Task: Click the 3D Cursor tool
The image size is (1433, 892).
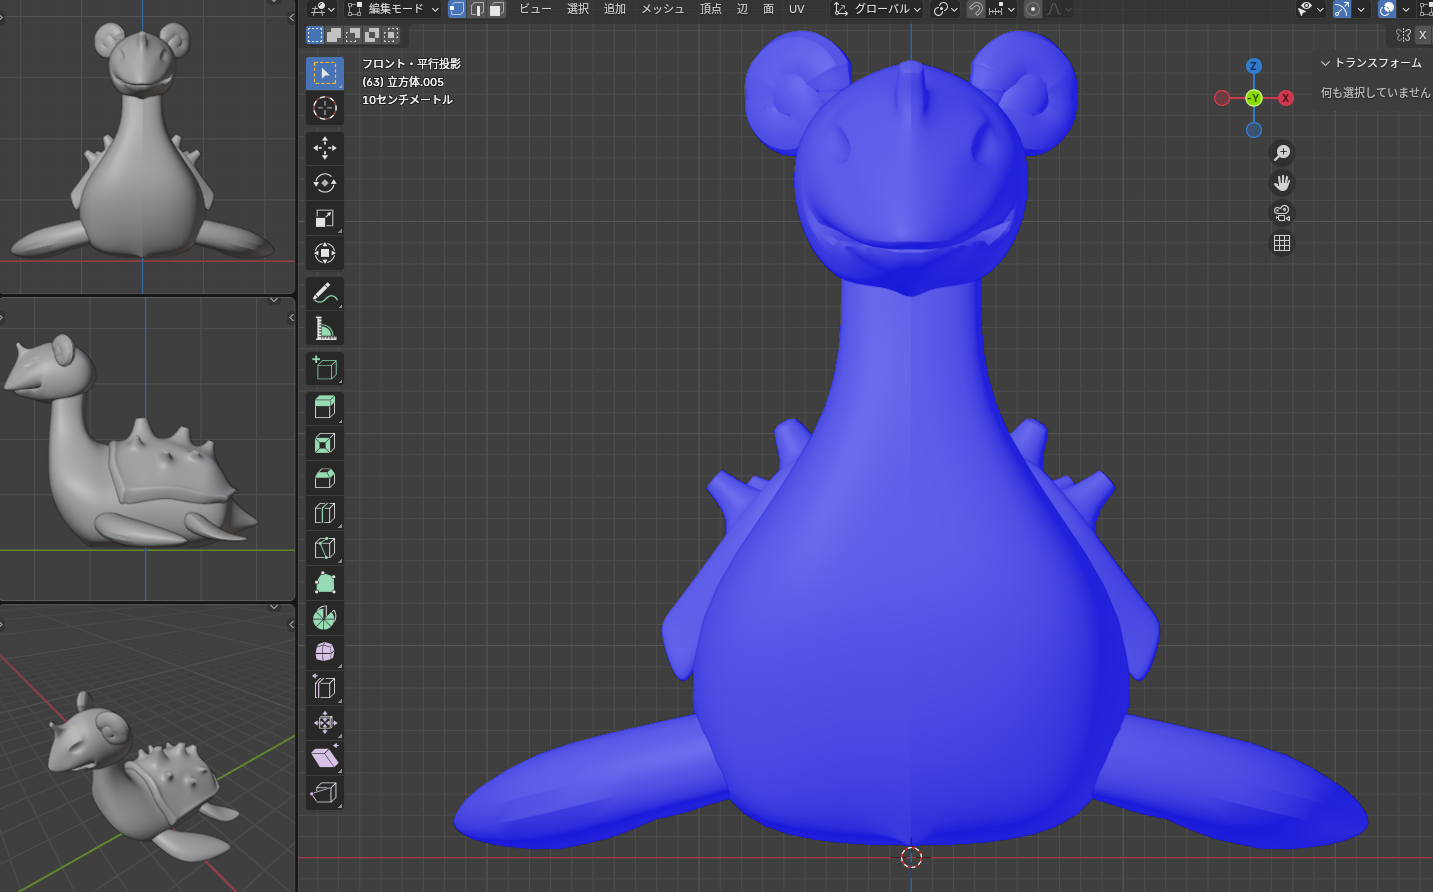Action: (x=325, y=108)
